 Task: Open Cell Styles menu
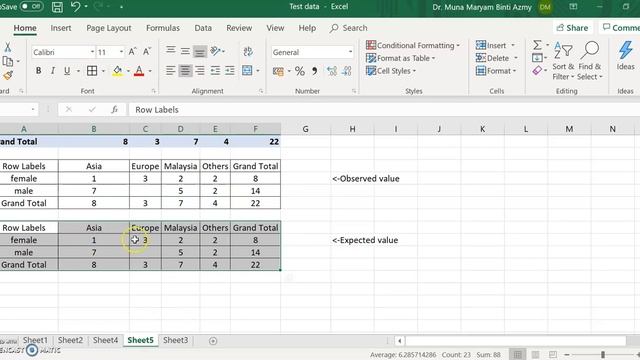(391, 71)
